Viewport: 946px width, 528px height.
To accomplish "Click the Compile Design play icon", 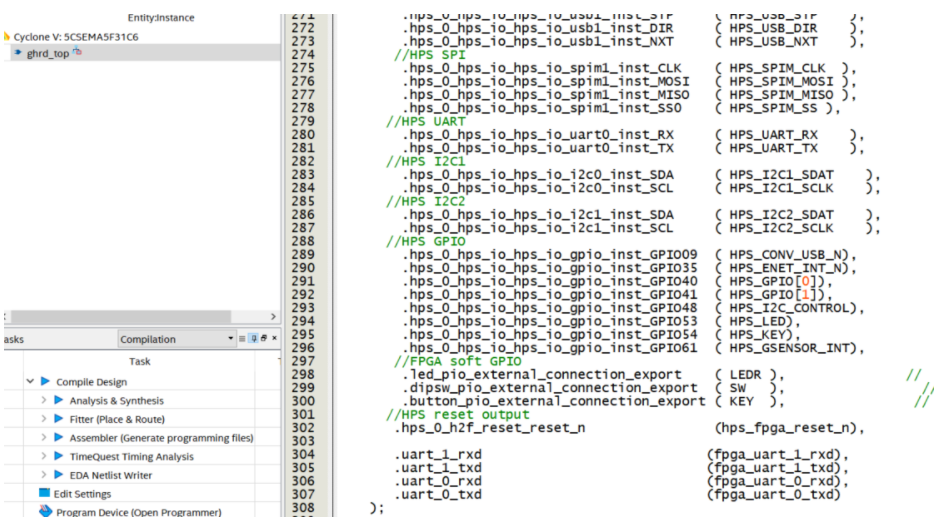I will pyautogui.click(x=45, y=381).
